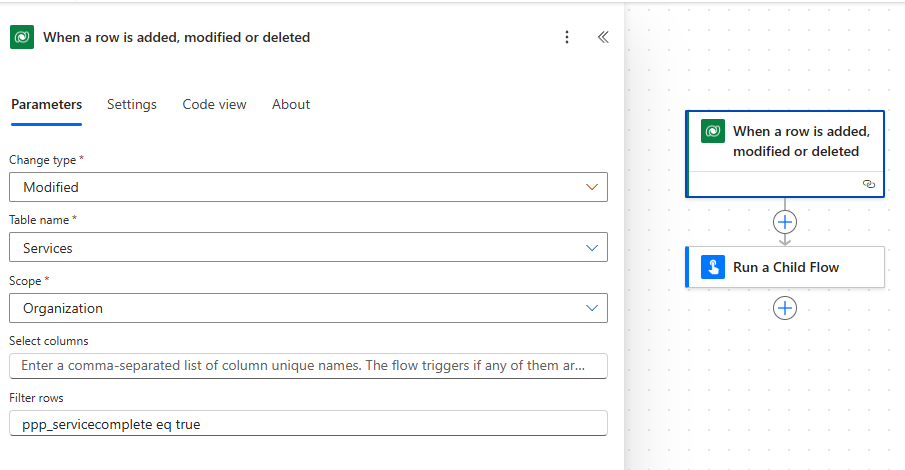Open the three-dot more options menu

(567, 37)
